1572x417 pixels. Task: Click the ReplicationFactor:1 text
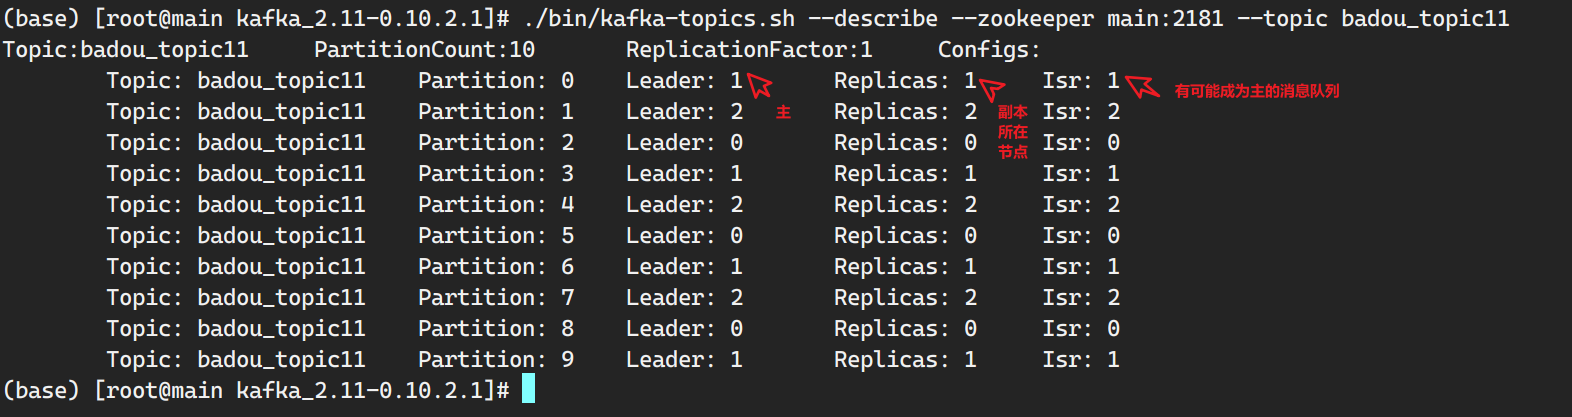click(749, 50)
